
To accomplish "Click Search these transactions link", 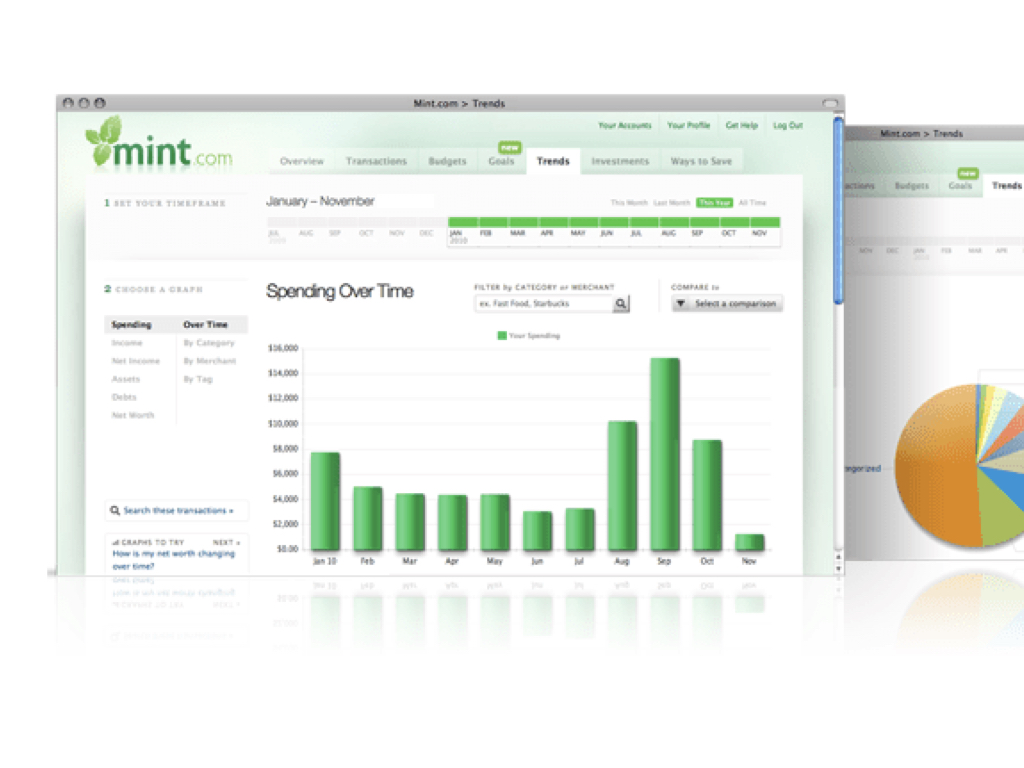I will 178,511.
